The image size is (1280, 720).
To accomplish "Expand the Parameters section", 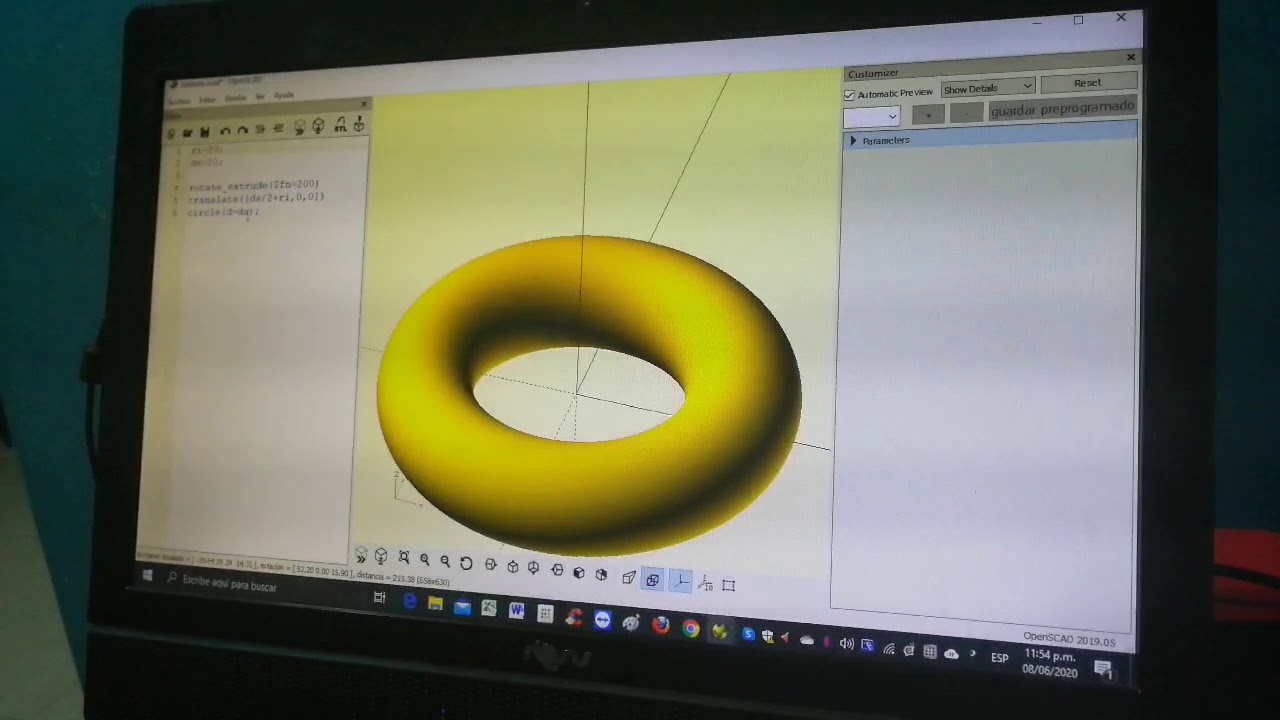I will (x=853, y=141).
